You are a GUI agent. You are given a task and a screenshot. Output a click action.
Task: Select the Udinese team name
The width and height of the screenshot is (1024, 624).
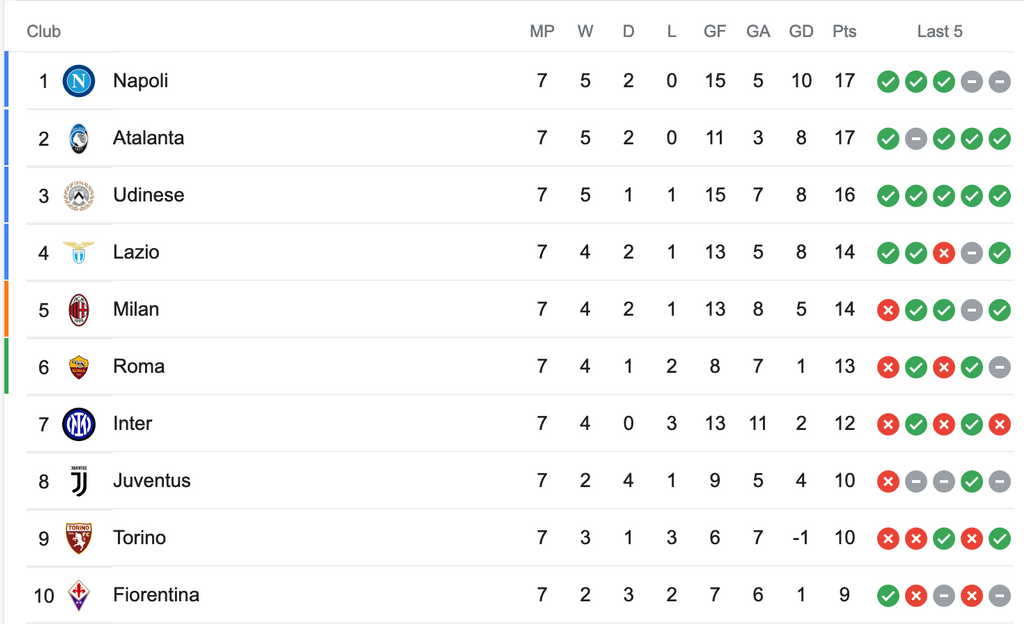148,195
